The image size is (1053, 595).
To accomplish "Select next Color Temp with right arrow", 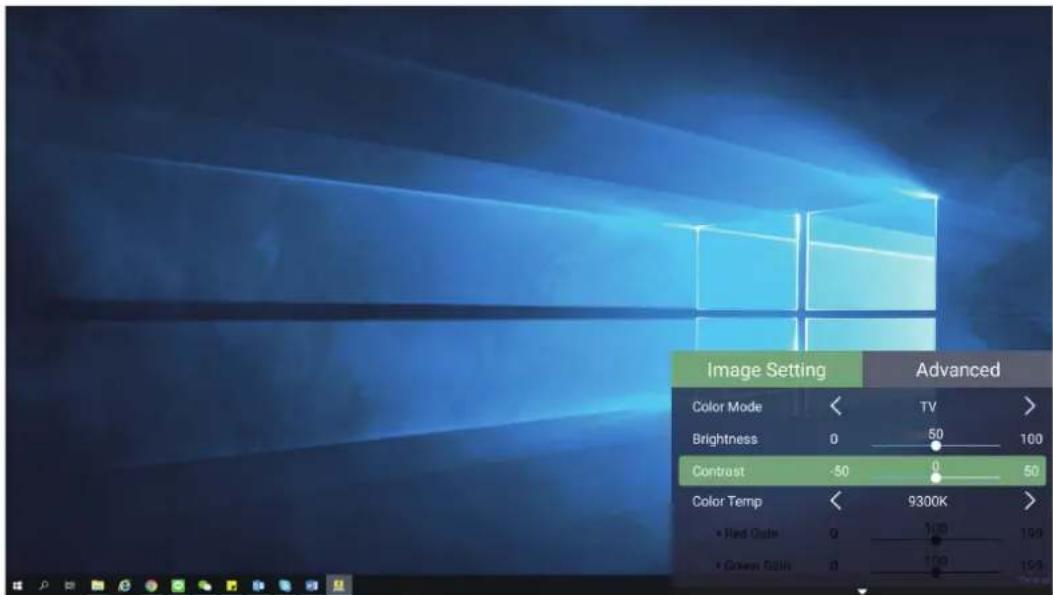I will pyautogui.click(x=1029, y=501).
